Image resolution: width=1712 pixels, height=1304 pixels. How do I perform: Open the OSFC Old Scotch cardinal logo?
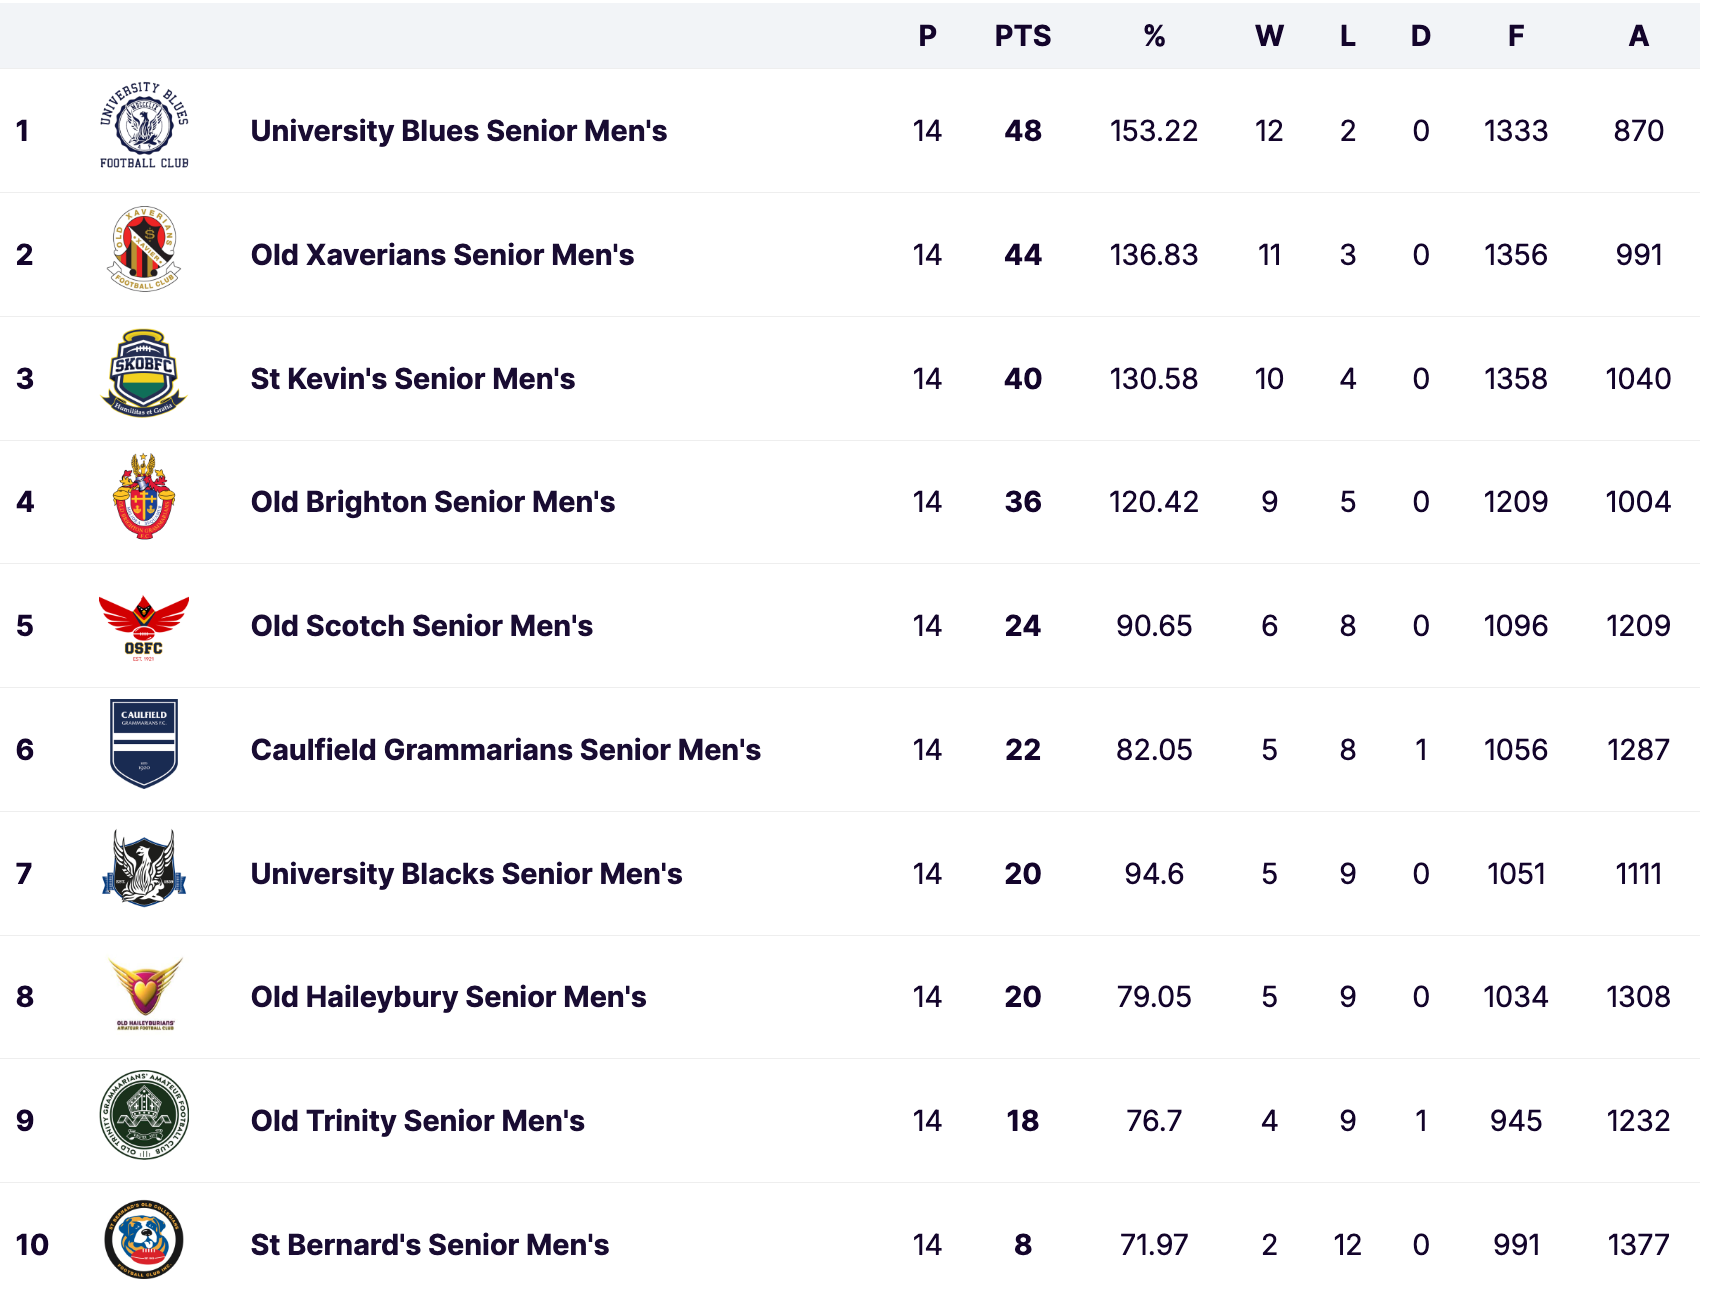(144, 627)
